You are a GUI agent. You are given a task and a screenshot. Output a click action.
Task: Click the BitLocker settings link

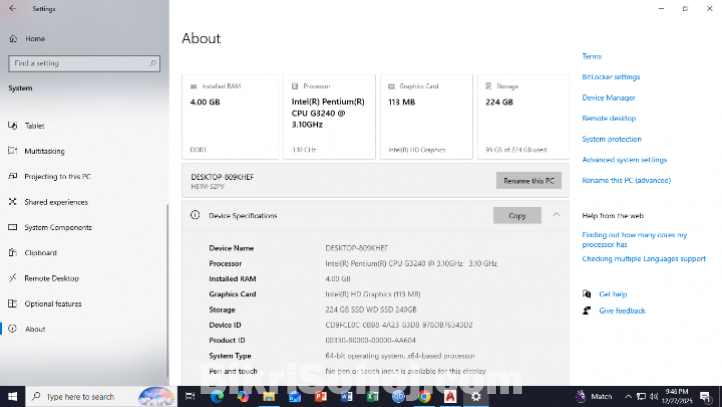tap(610, 77)
